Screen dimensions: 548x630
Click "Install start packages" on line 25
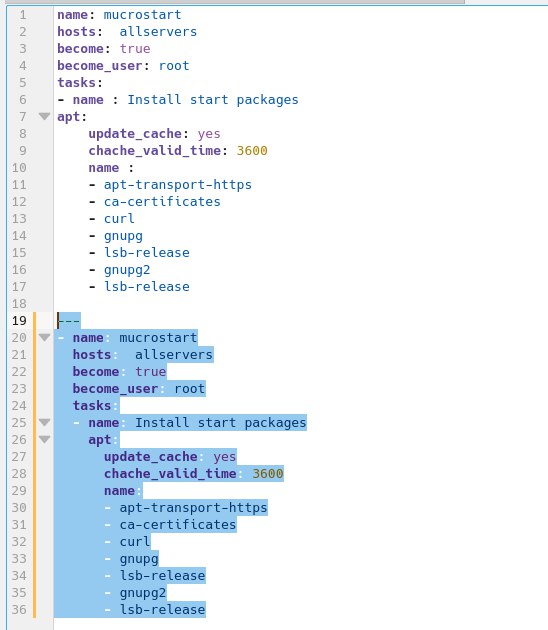pyautogui.click(x=221, y=423)
